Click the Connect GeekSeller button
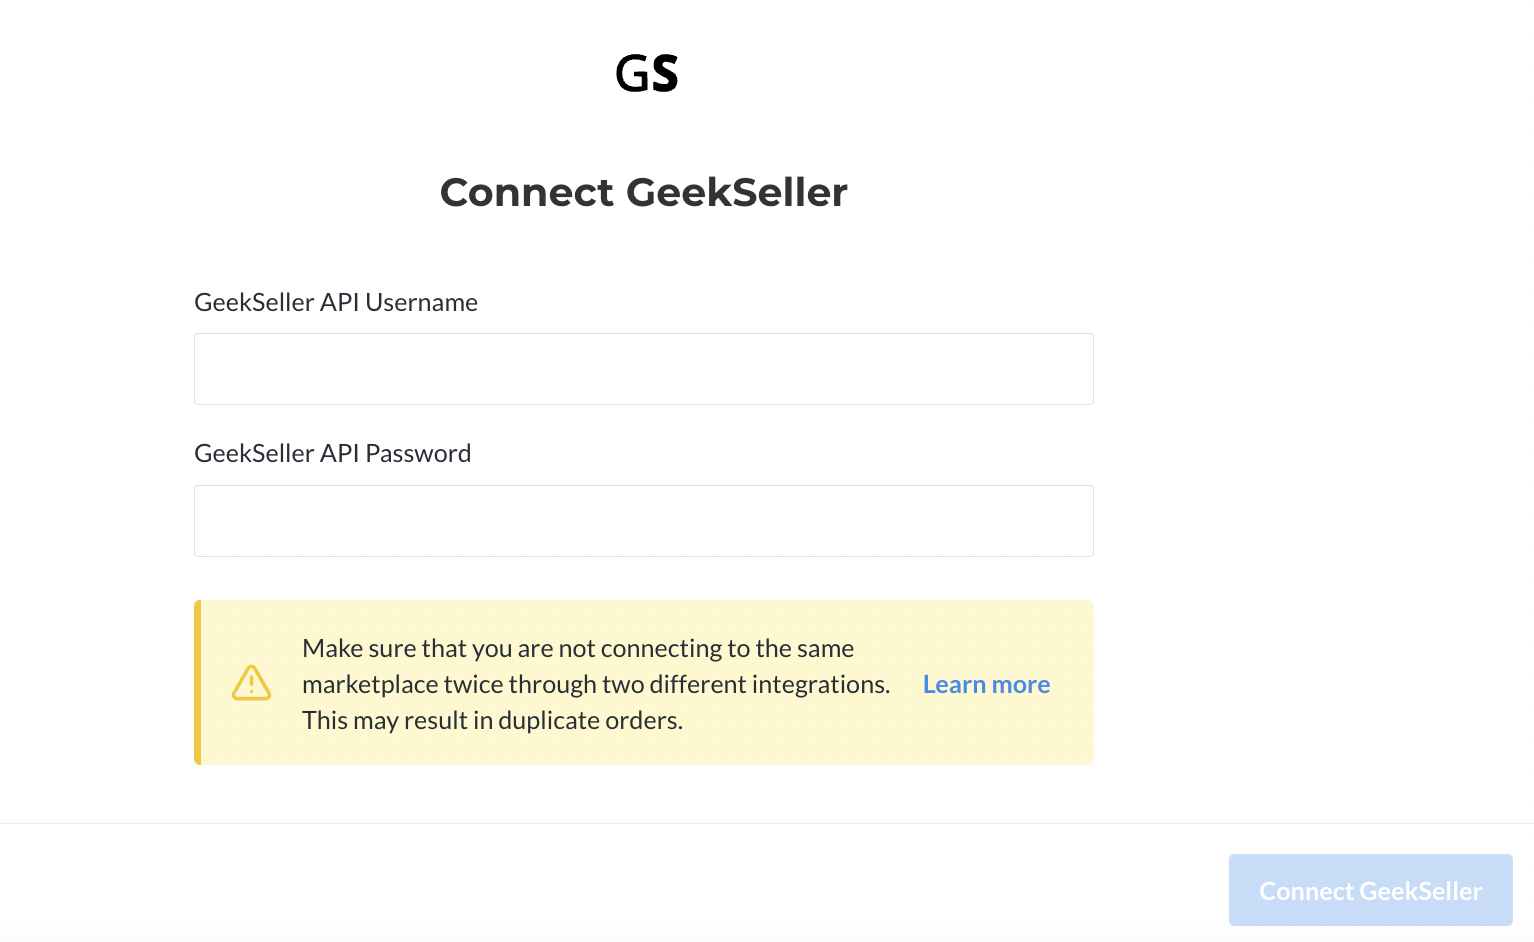 (1370, 890)
